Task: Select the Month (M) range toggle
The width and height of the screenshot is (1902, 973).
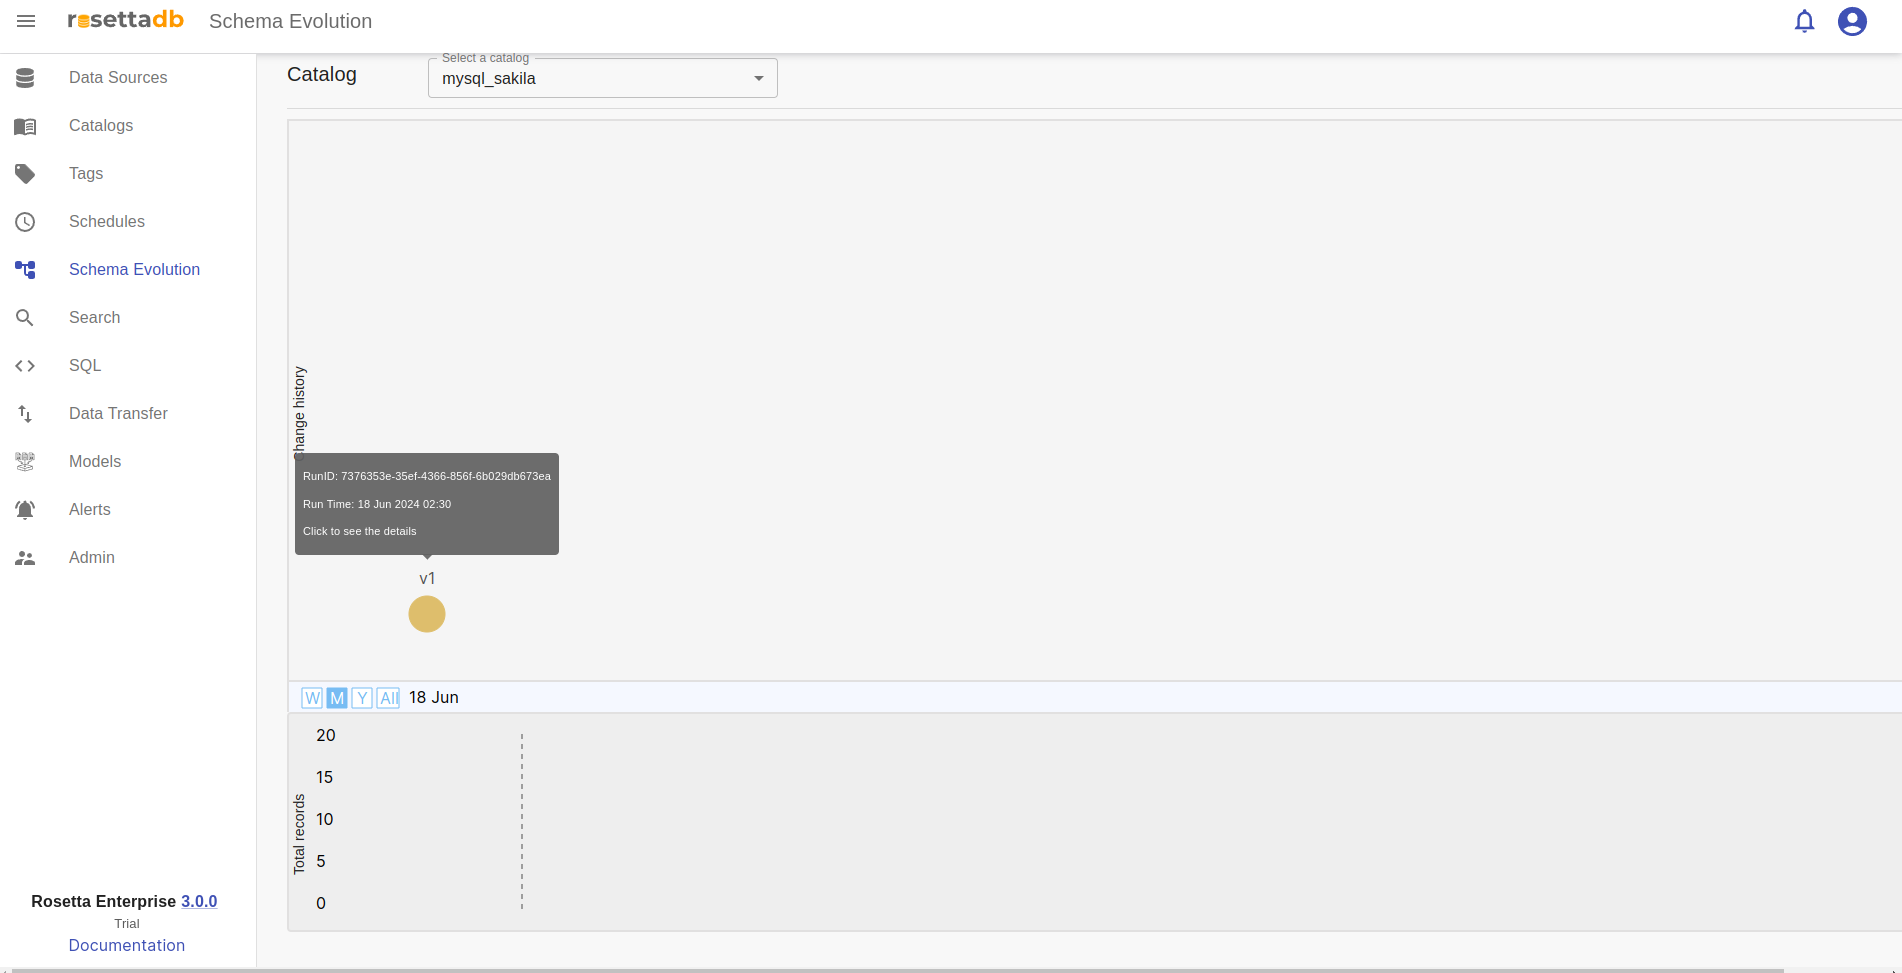Action: tap(337, 698)
